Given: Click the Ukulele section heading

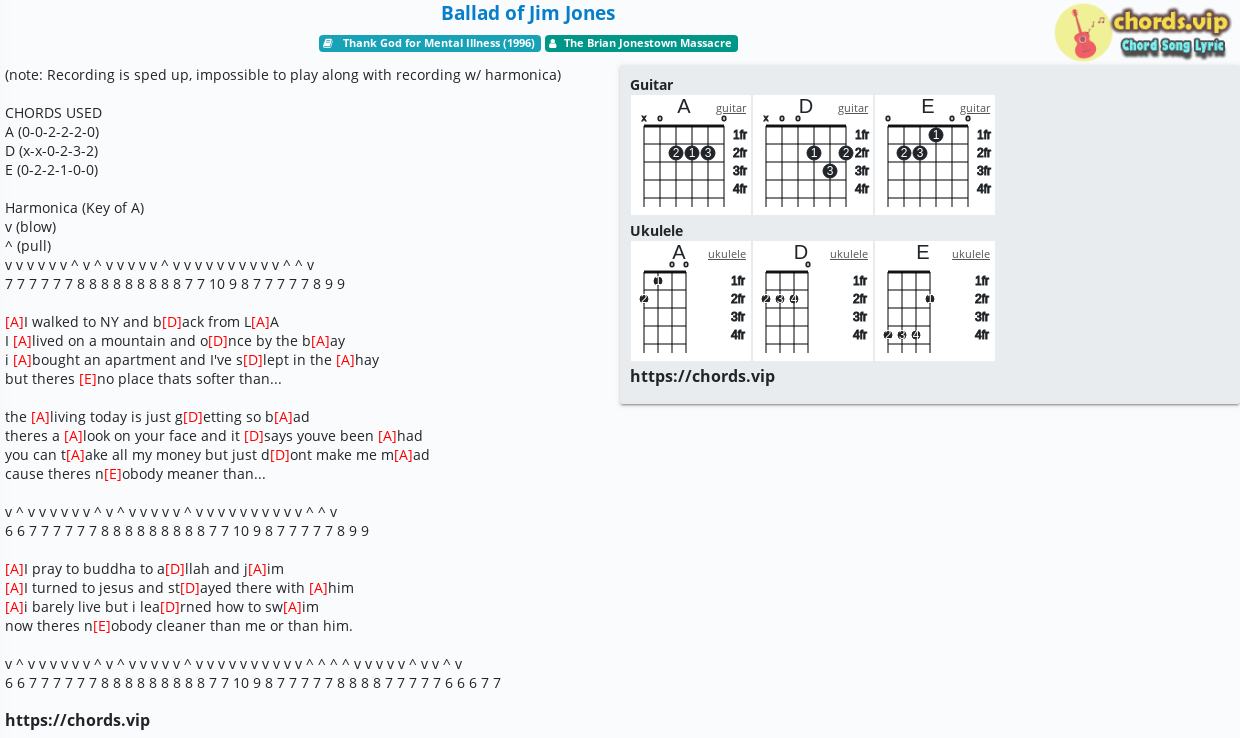Looking at the screenshot, I should tap(656, 231).
